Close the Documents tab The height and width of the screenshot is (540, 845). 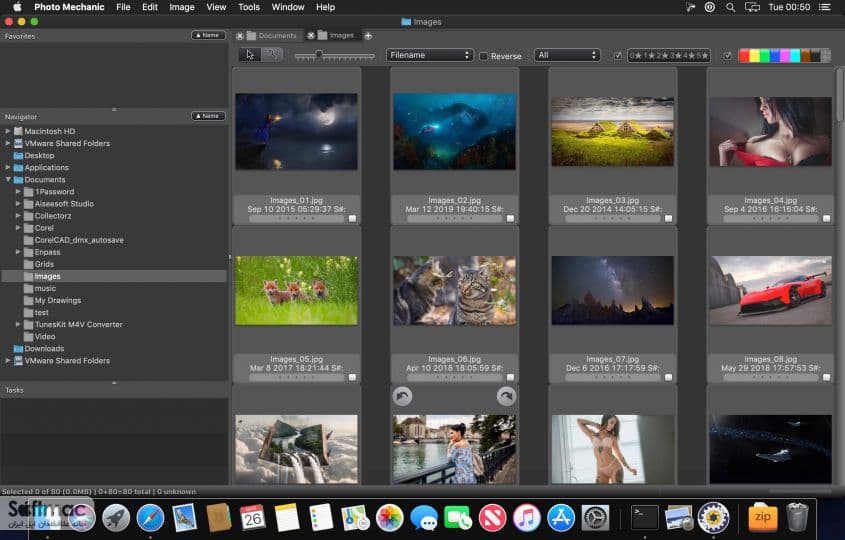click(240, 36)
